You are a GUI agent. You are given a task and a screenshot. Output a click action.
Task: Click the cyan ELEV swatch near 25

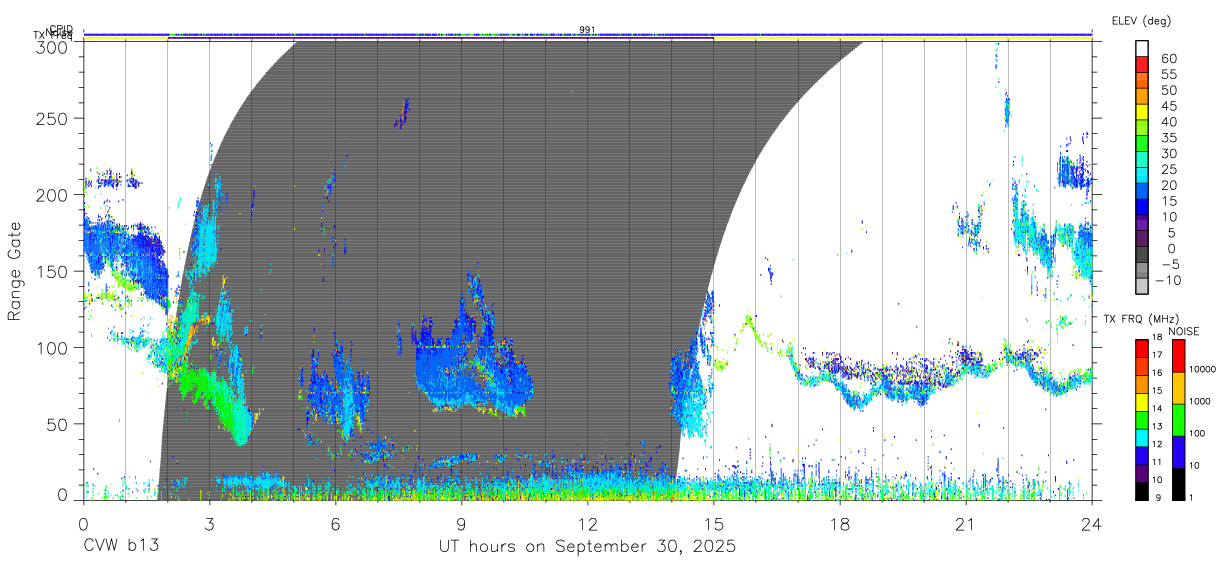tap(1143, 174)
